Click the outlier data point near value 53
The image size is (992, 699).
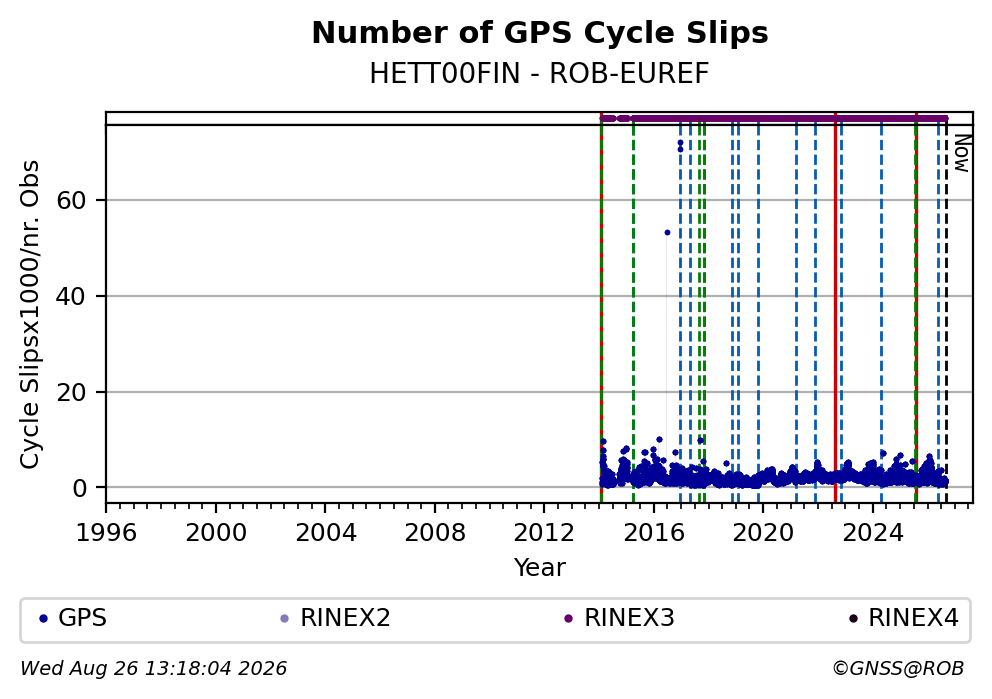point(667,233)
